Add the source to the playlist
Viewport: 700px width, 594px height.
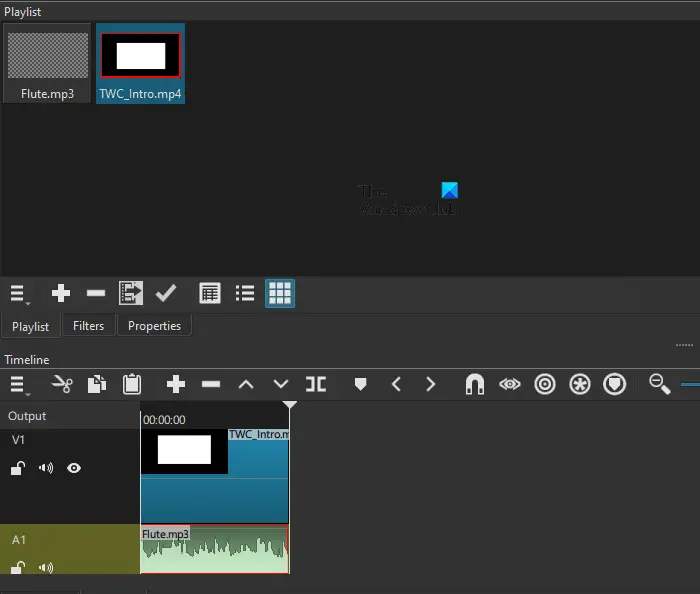(x=61, y=293)
